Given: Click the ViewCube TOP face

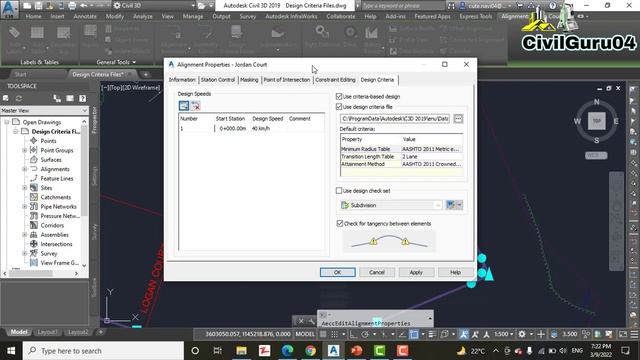Looking at the screenshot, I should (596, 121).
